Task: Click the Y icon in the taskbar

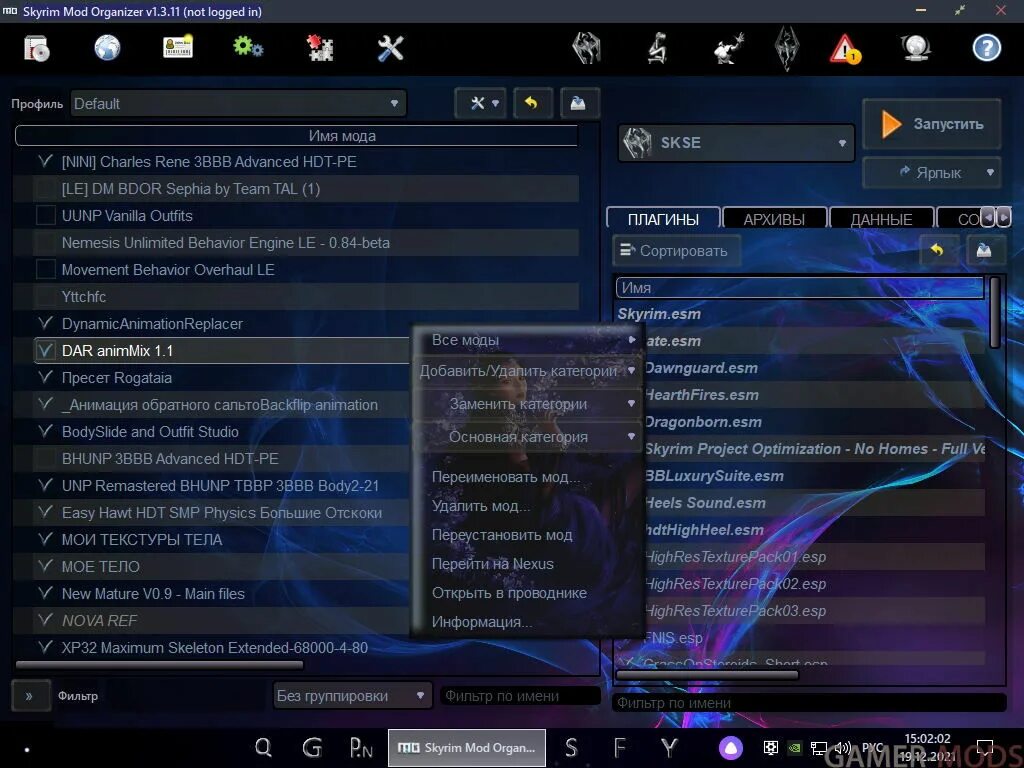Action: (x=669, y=747)
